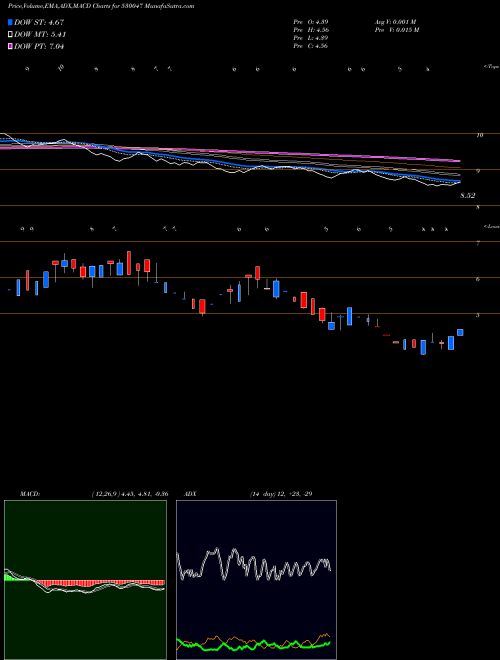The width and height of the screenshot is (500, 660).
Task: Click the green line in the ADX panel
Action: [253, 644]
